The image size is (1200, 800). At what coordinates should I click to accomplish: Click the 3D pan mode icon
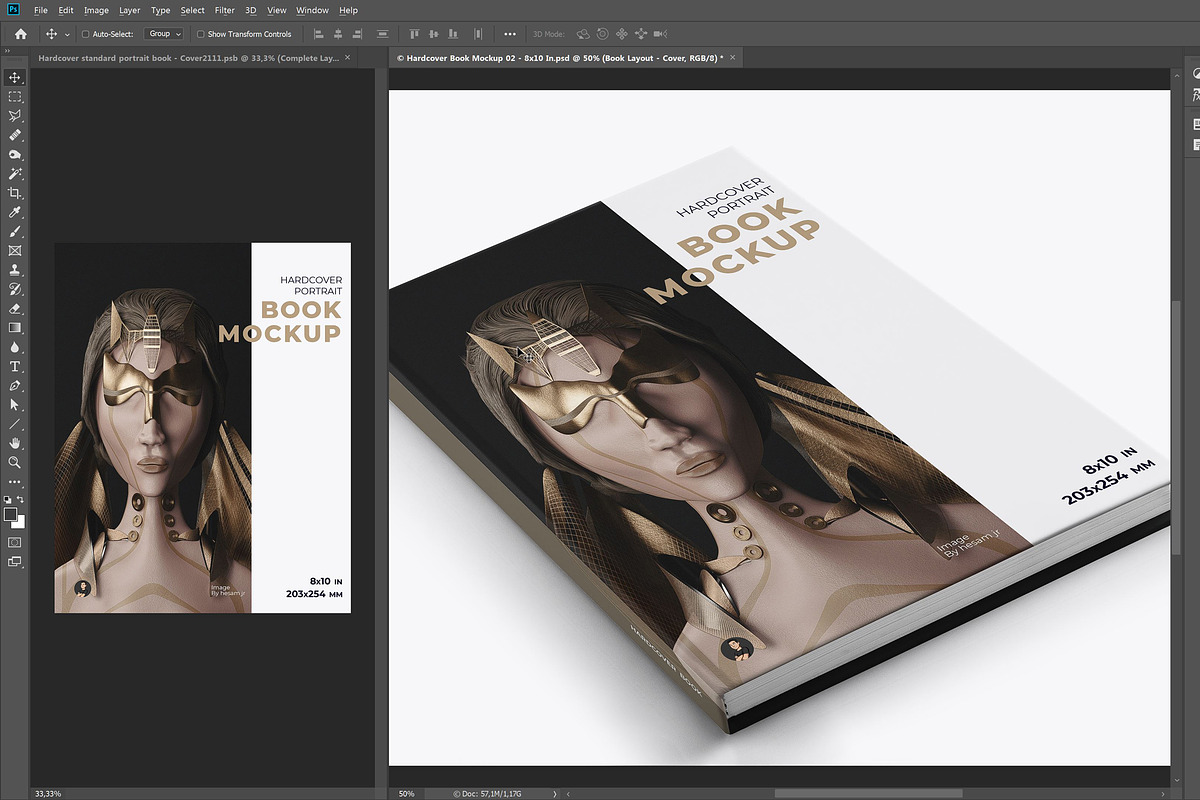click(622, 34)
